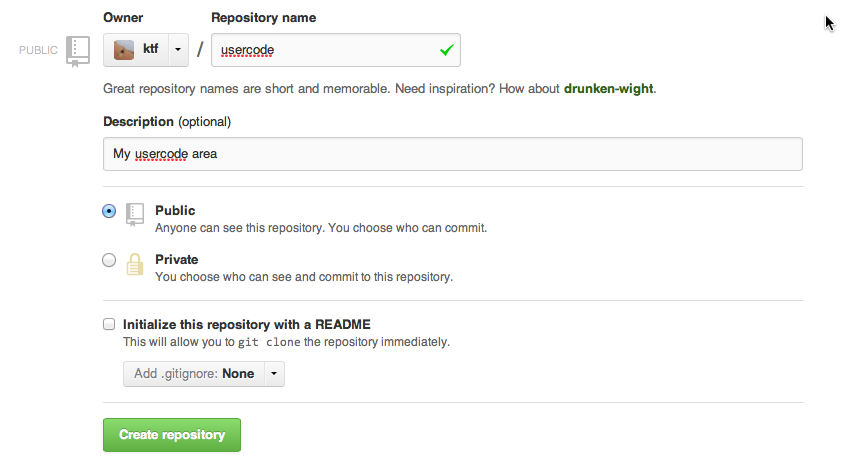Click the padlock icon next to Private option

pos(135,264)
